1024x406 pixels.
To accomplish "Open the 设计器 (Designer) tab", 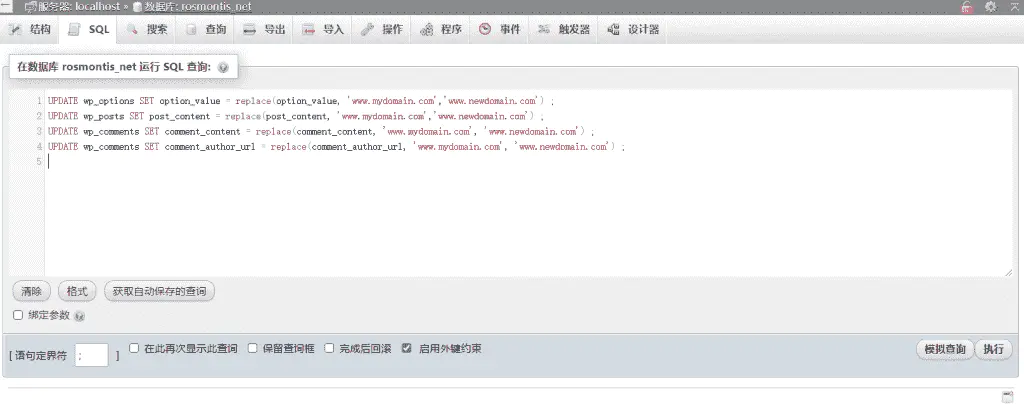I will click(x=633, y=29).
